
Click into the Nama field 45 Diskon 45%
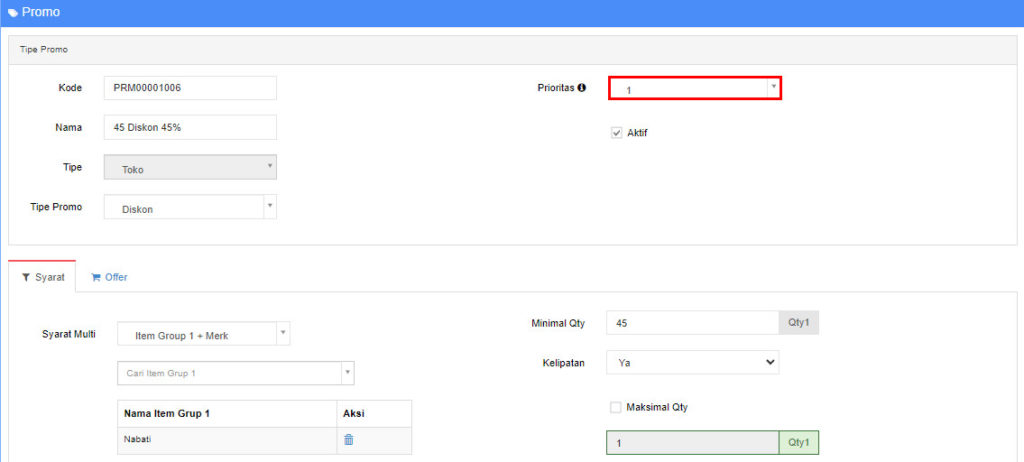point(190,127)
